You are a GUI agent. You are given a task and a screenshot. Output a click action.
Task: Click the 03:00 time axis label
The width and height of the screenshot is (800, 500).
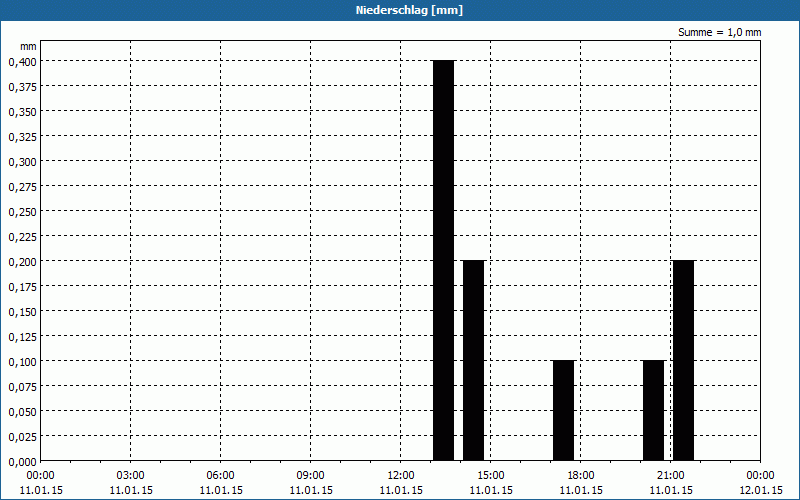pos(131,476)
